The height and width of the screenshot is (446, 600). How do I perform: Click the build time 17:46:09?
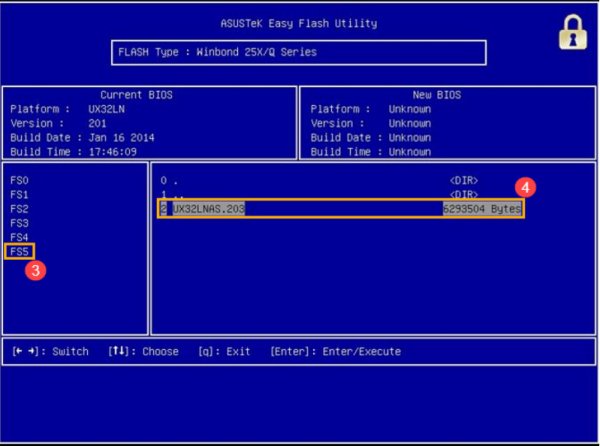(112, 152)
